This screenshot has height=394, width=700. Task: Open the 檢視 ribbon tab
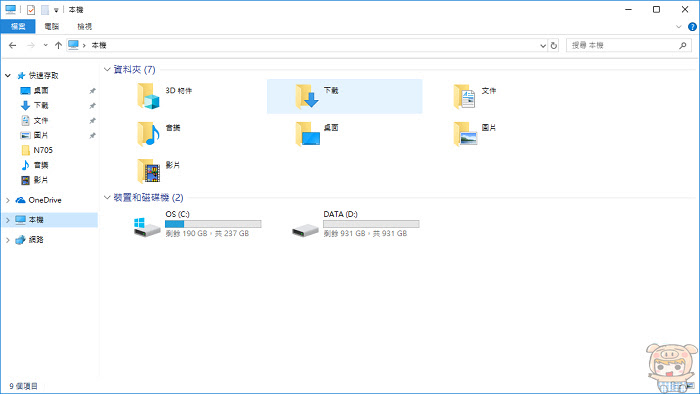point(84,26)
